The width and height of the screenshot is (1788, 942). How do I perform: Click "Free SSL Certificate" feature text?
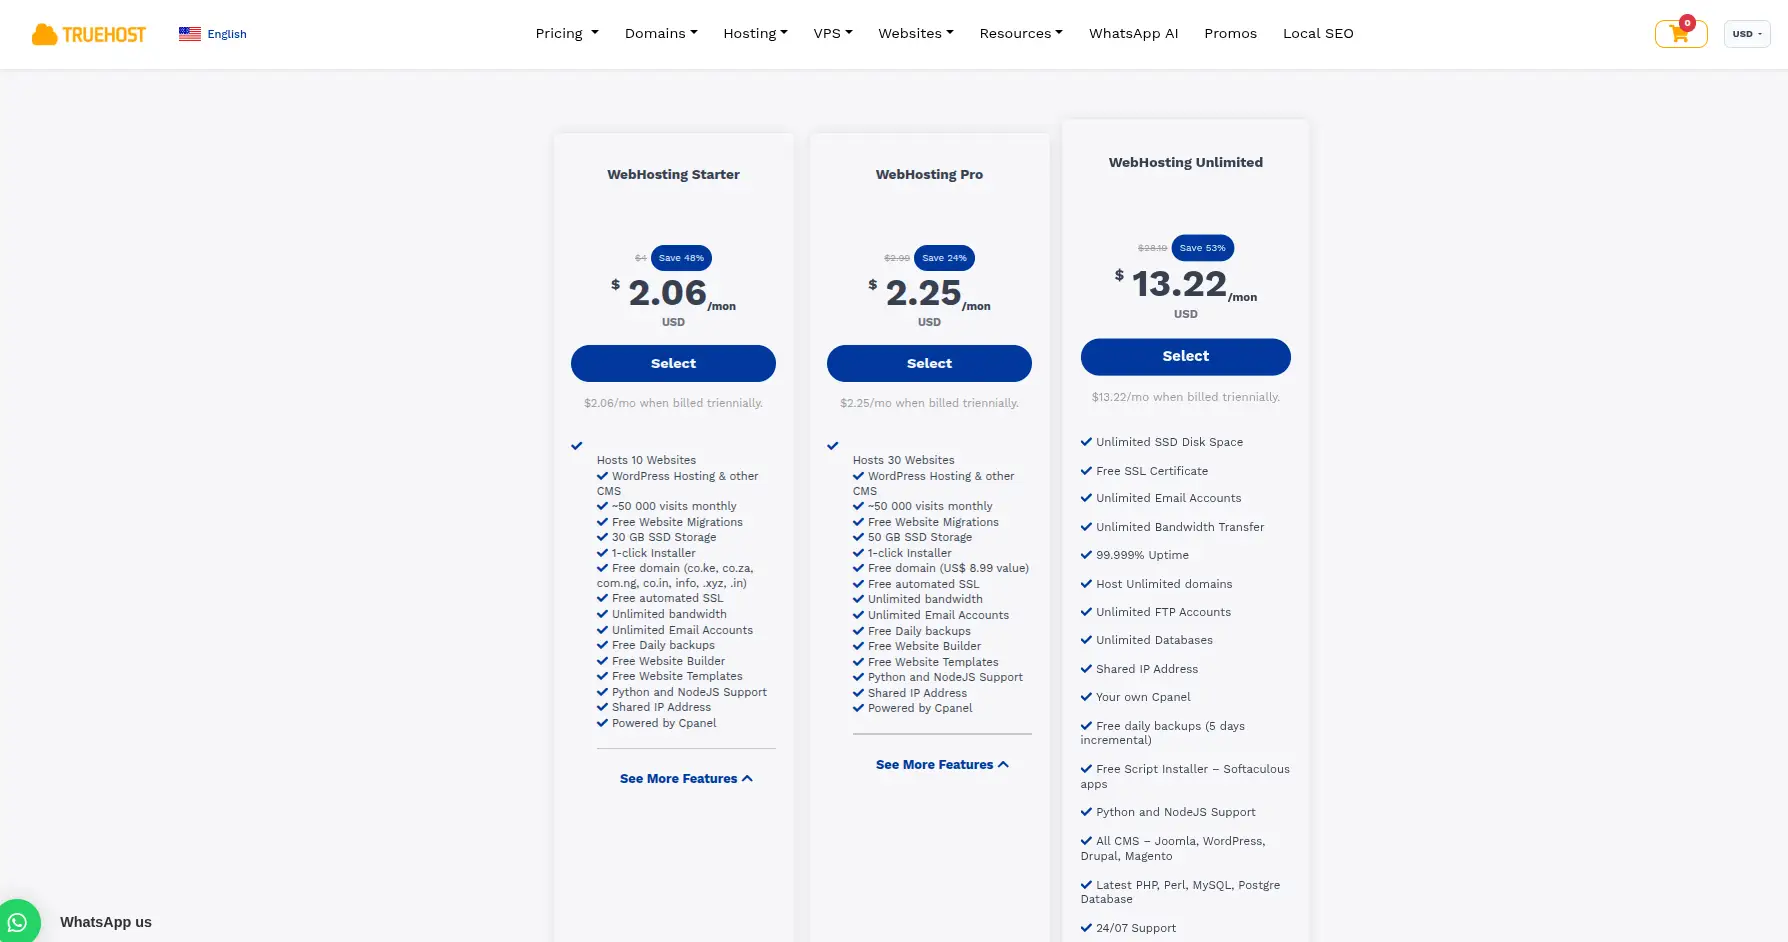click(x=1152, y=471)
